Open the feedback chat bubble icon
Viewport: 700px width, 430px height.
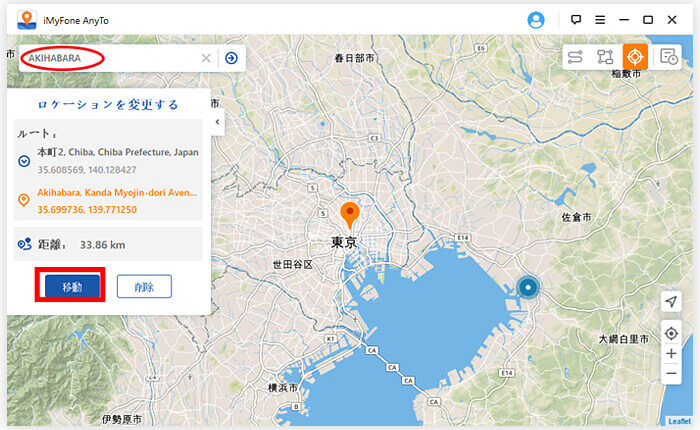576,19
